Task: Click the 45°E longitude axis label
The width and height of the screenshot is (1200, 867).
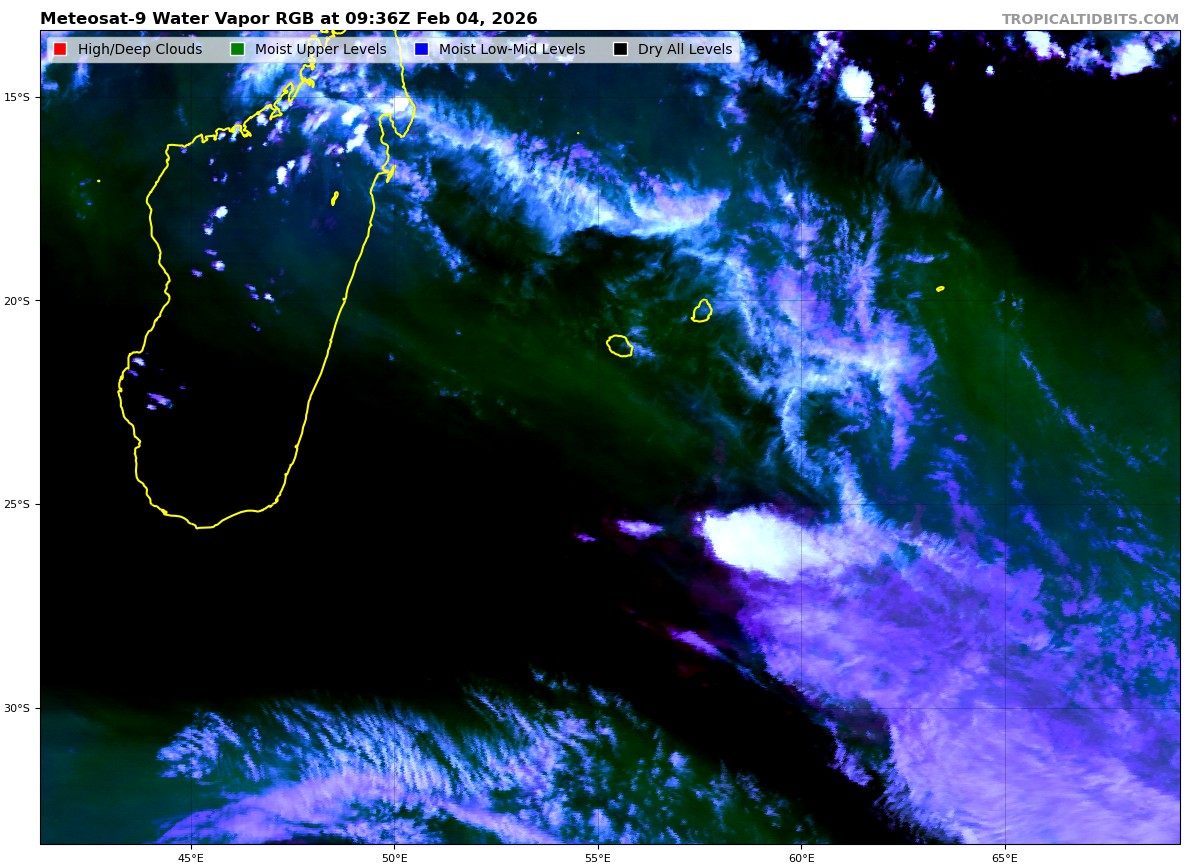Action: (x=191, y=857)
